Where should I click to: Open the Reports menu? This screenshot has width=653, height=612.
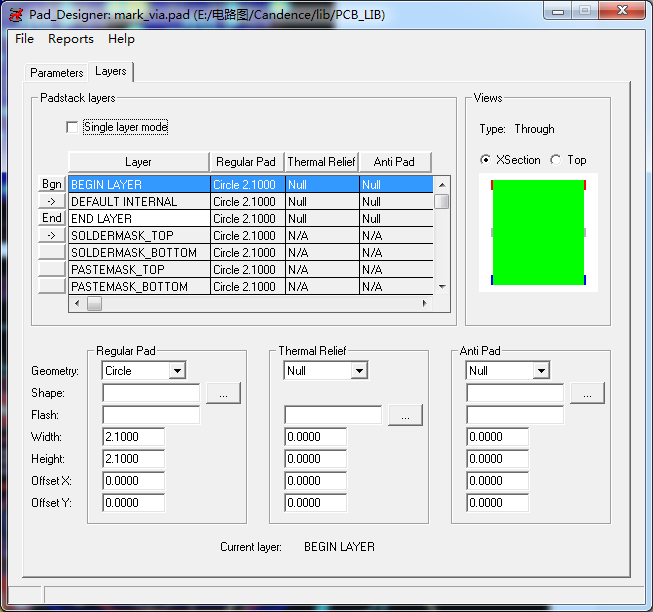71,39
